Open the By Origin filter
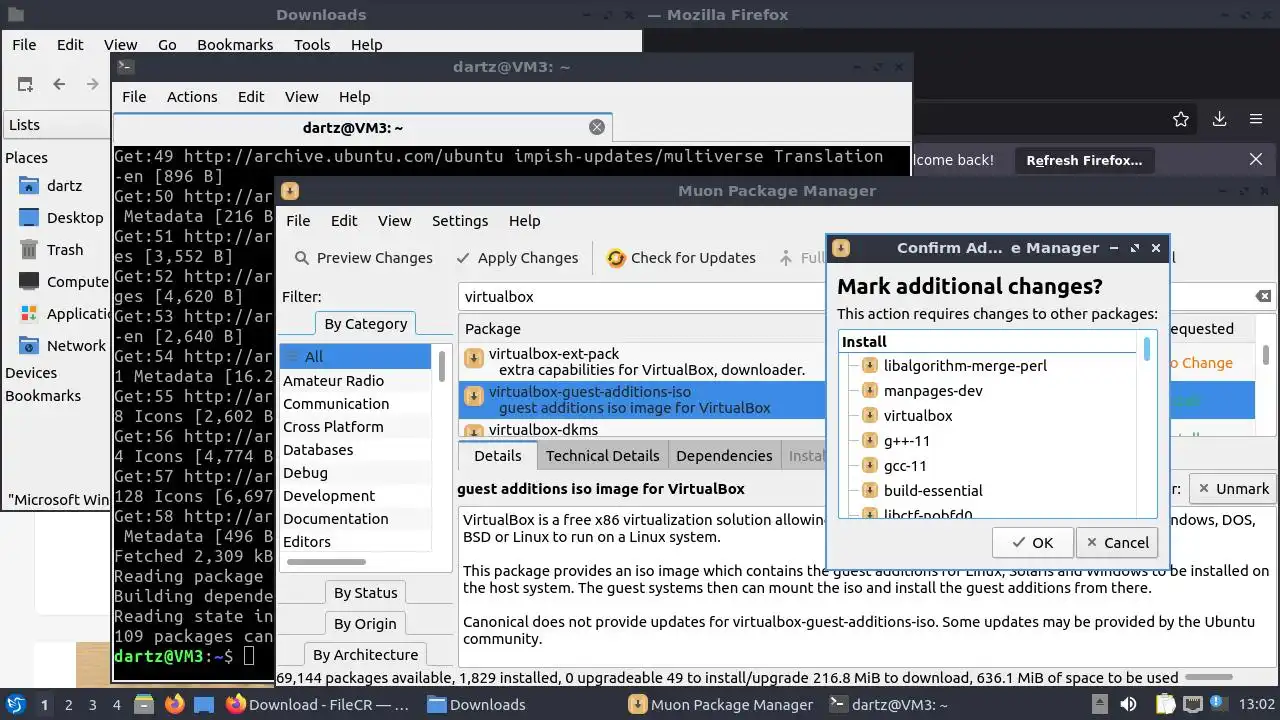 pyautogui.click(x=365, y=624)
